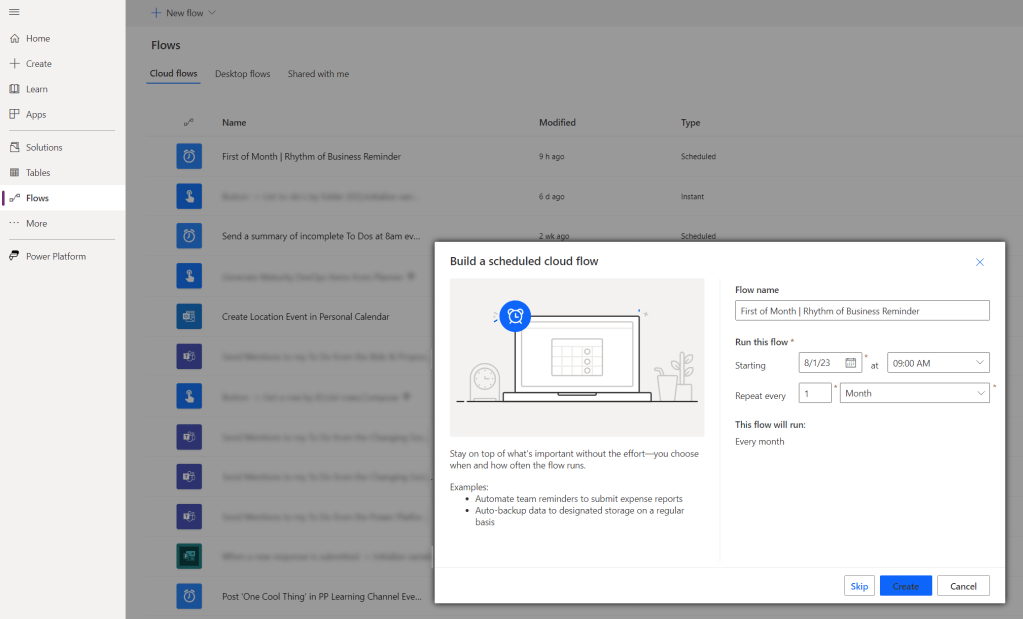Click the '6 d ago' modified value
Screen dimensions: 1023x619
551,196
